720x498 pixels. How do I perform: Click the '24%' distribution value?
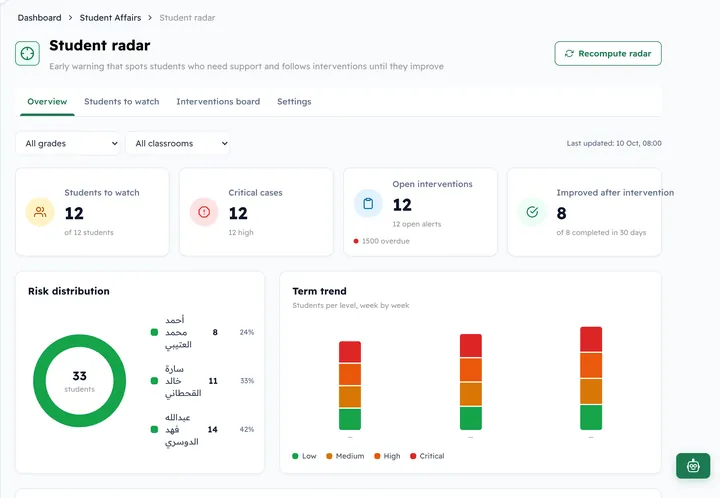(247, 332)
